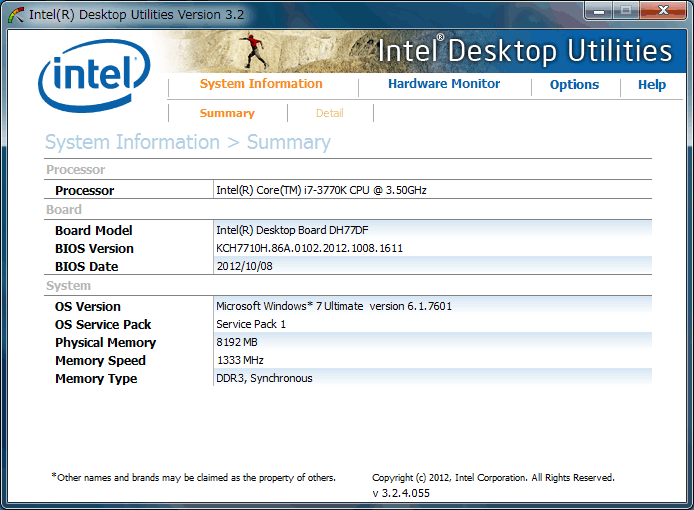Select the OS Version row label
Viewport: 694px width, 510px height.
(x=88, y=307)
